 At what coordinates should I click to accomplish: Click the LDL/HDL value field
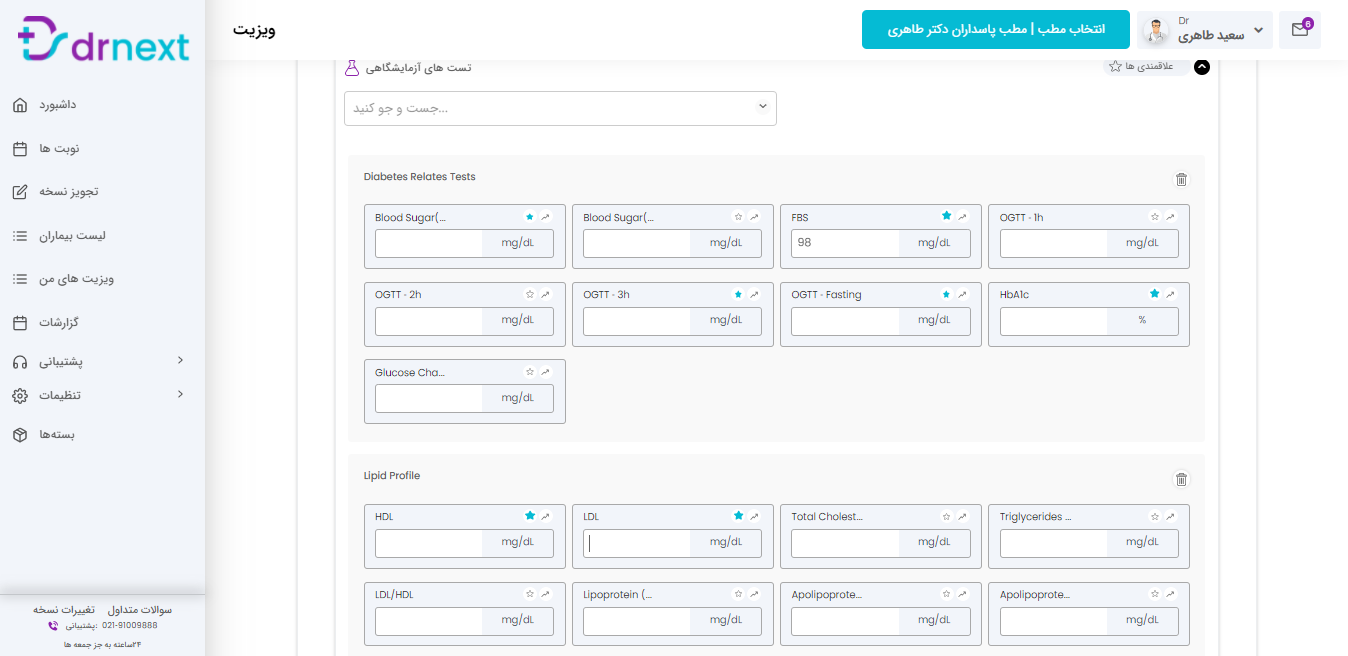429,621
